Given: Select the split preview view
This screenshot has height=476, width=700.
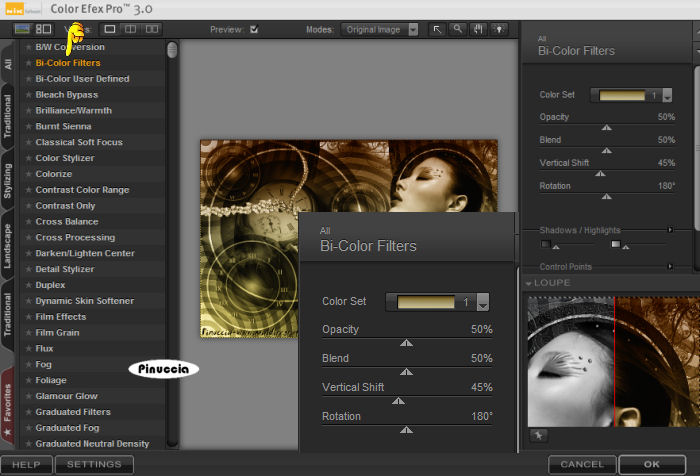Looking at the screenshot, I should coord(131,29).
